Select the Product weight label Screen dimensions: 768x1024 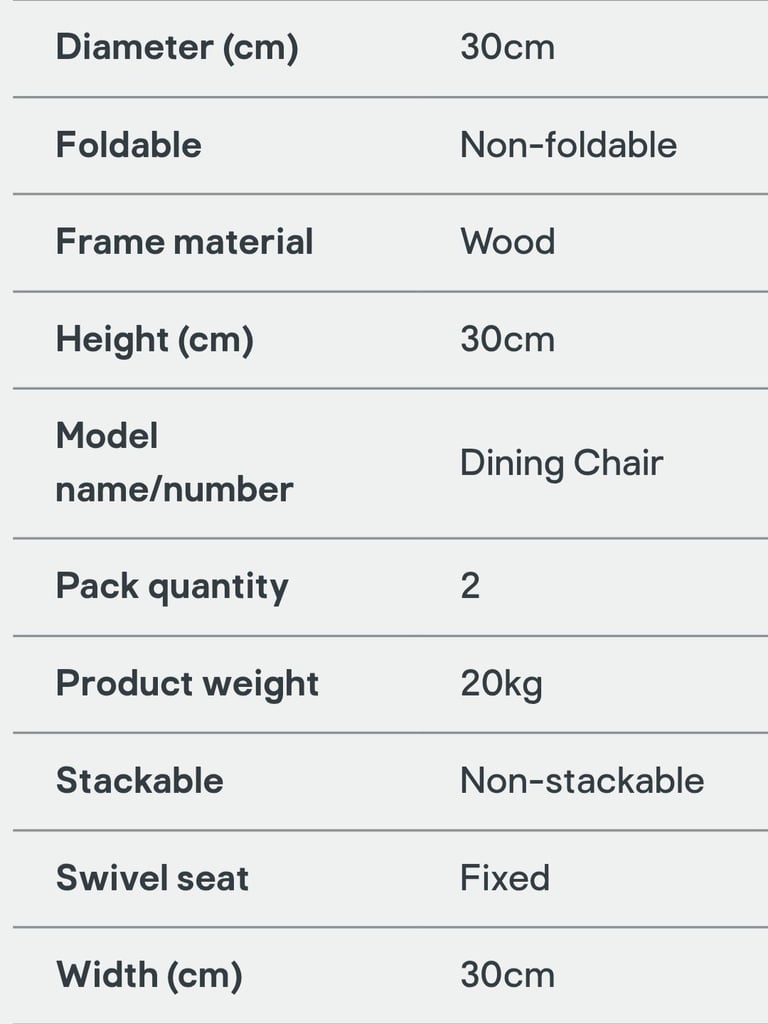tap(187, 684)
